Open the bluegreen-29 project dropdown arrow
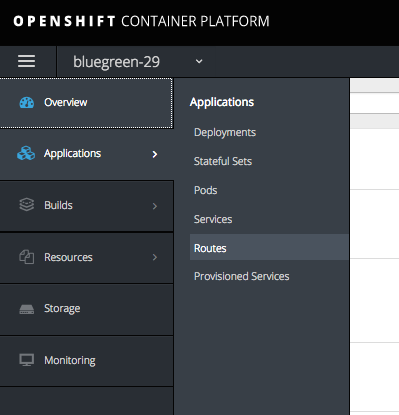Viewport: 399px width, 415px height. pos(199,61)
